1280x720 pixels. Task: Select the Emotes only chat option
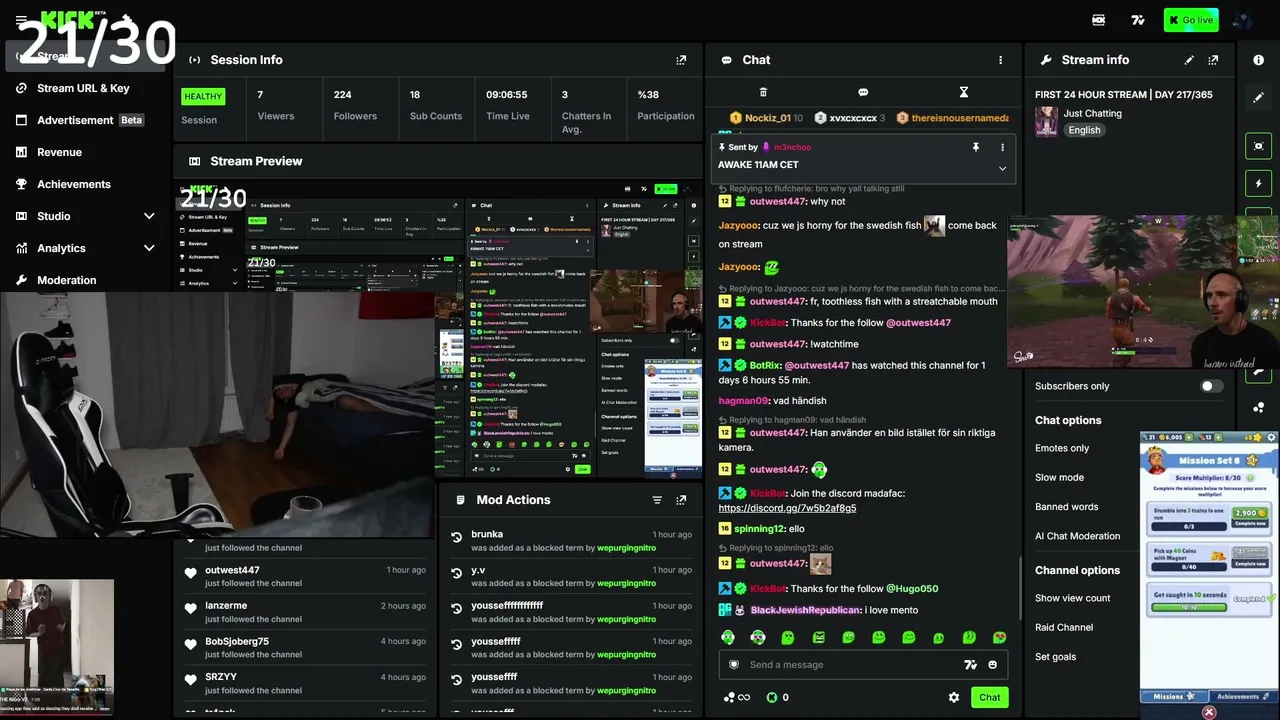[x=1062, y=448]
